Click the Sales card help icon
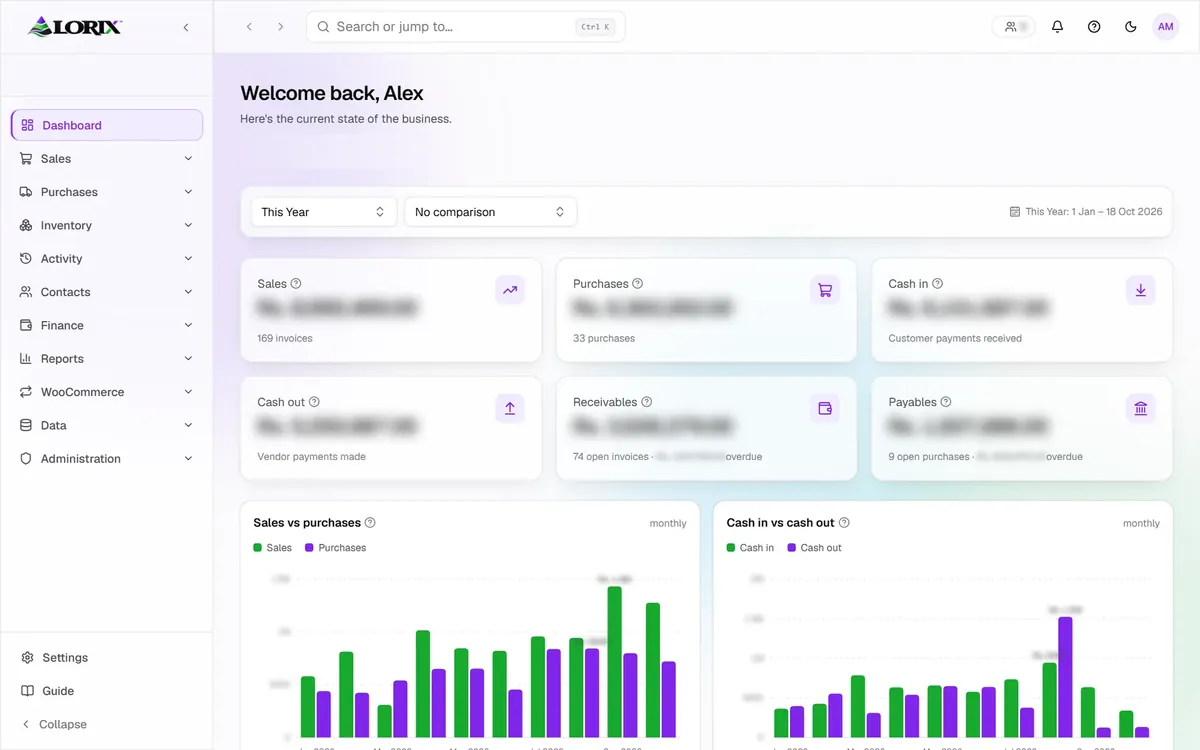The height and width of the screenshot is (750, 1200). 296,284
